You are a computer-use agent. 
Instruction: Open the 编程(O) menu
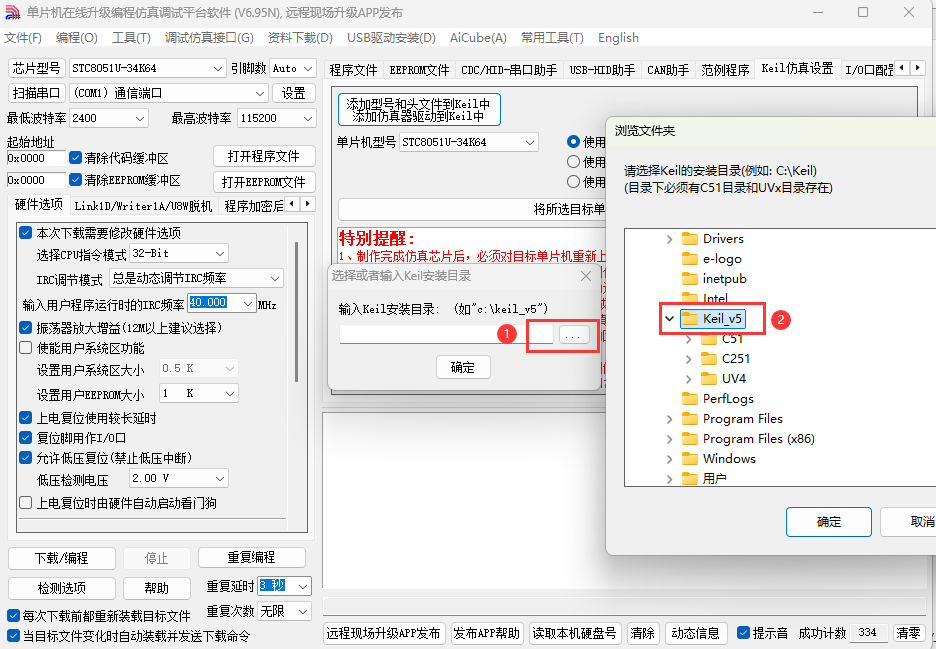(x=76, y=38)
